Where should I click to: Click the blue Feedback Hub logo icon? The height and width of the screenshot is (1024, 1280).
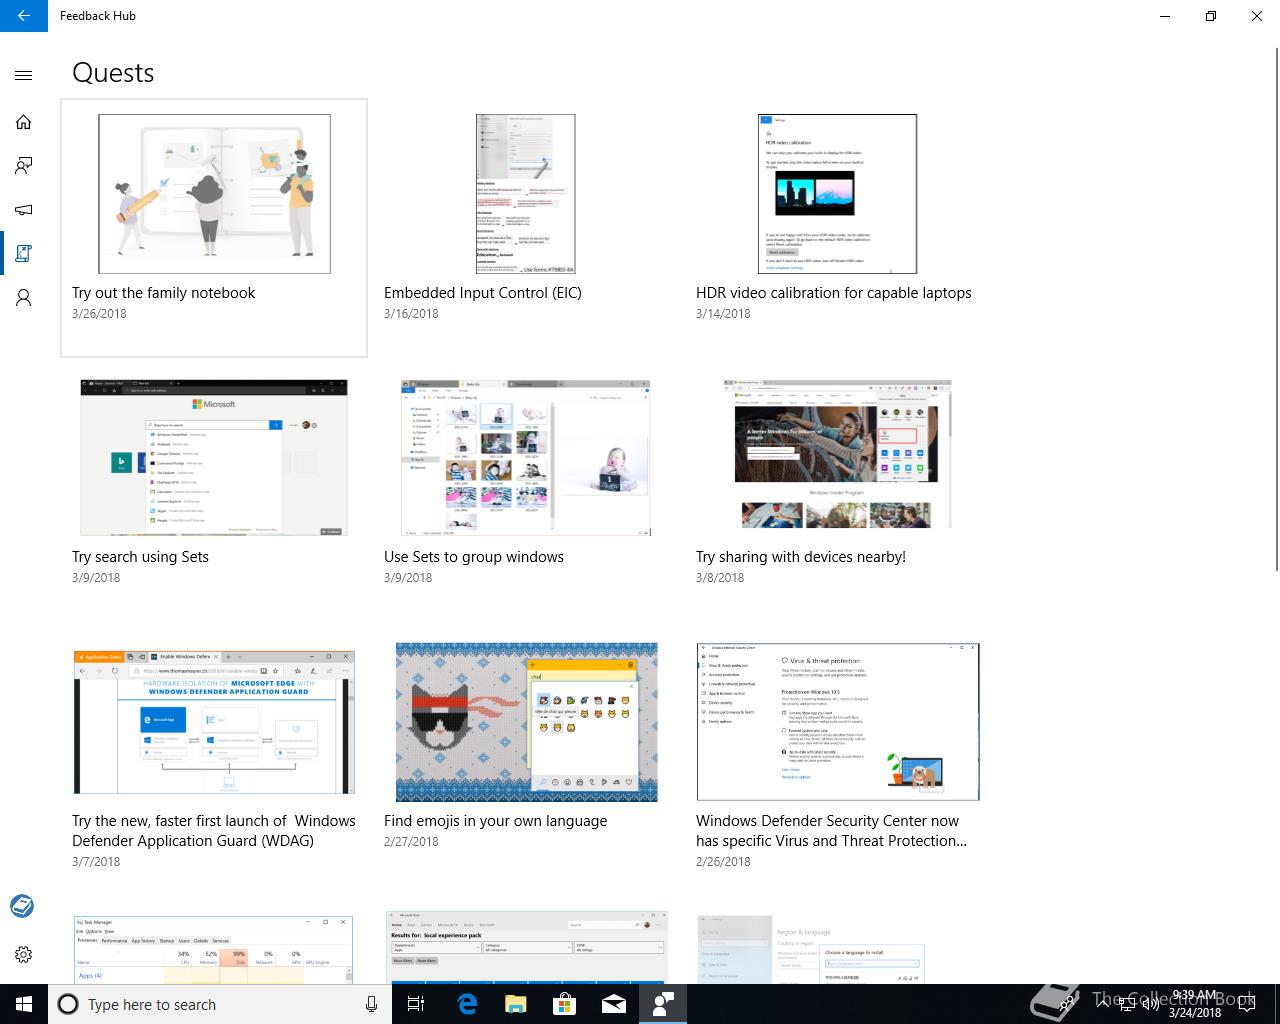22,906
